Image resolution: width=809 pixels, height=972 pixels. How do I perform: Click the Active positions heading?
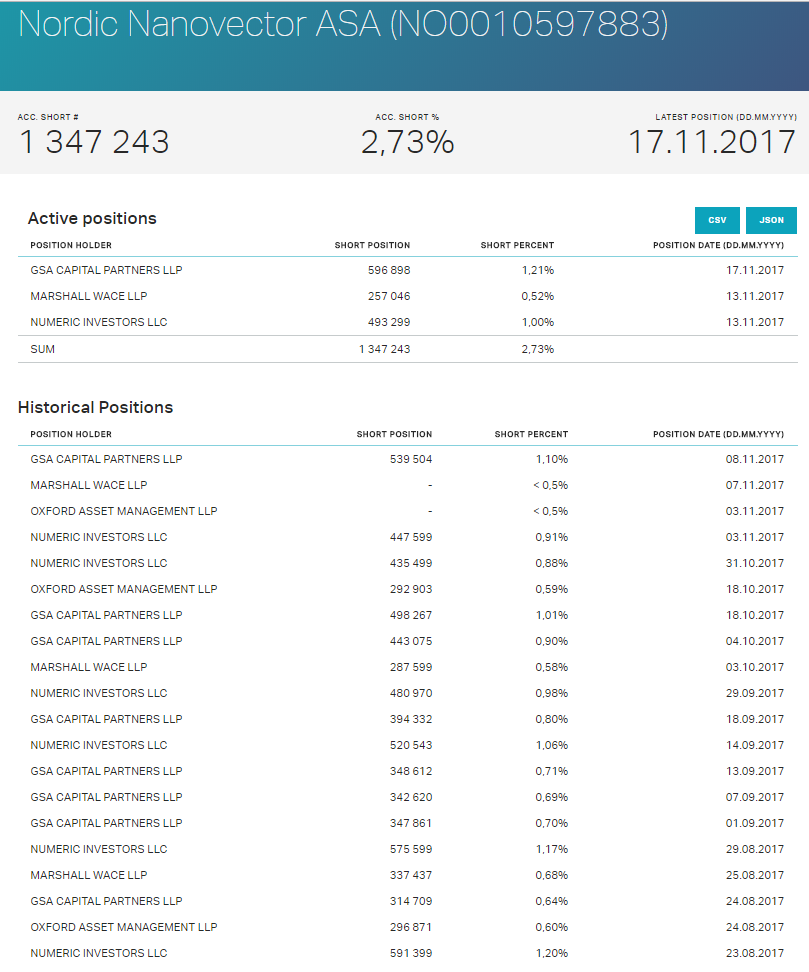[92, 218]
